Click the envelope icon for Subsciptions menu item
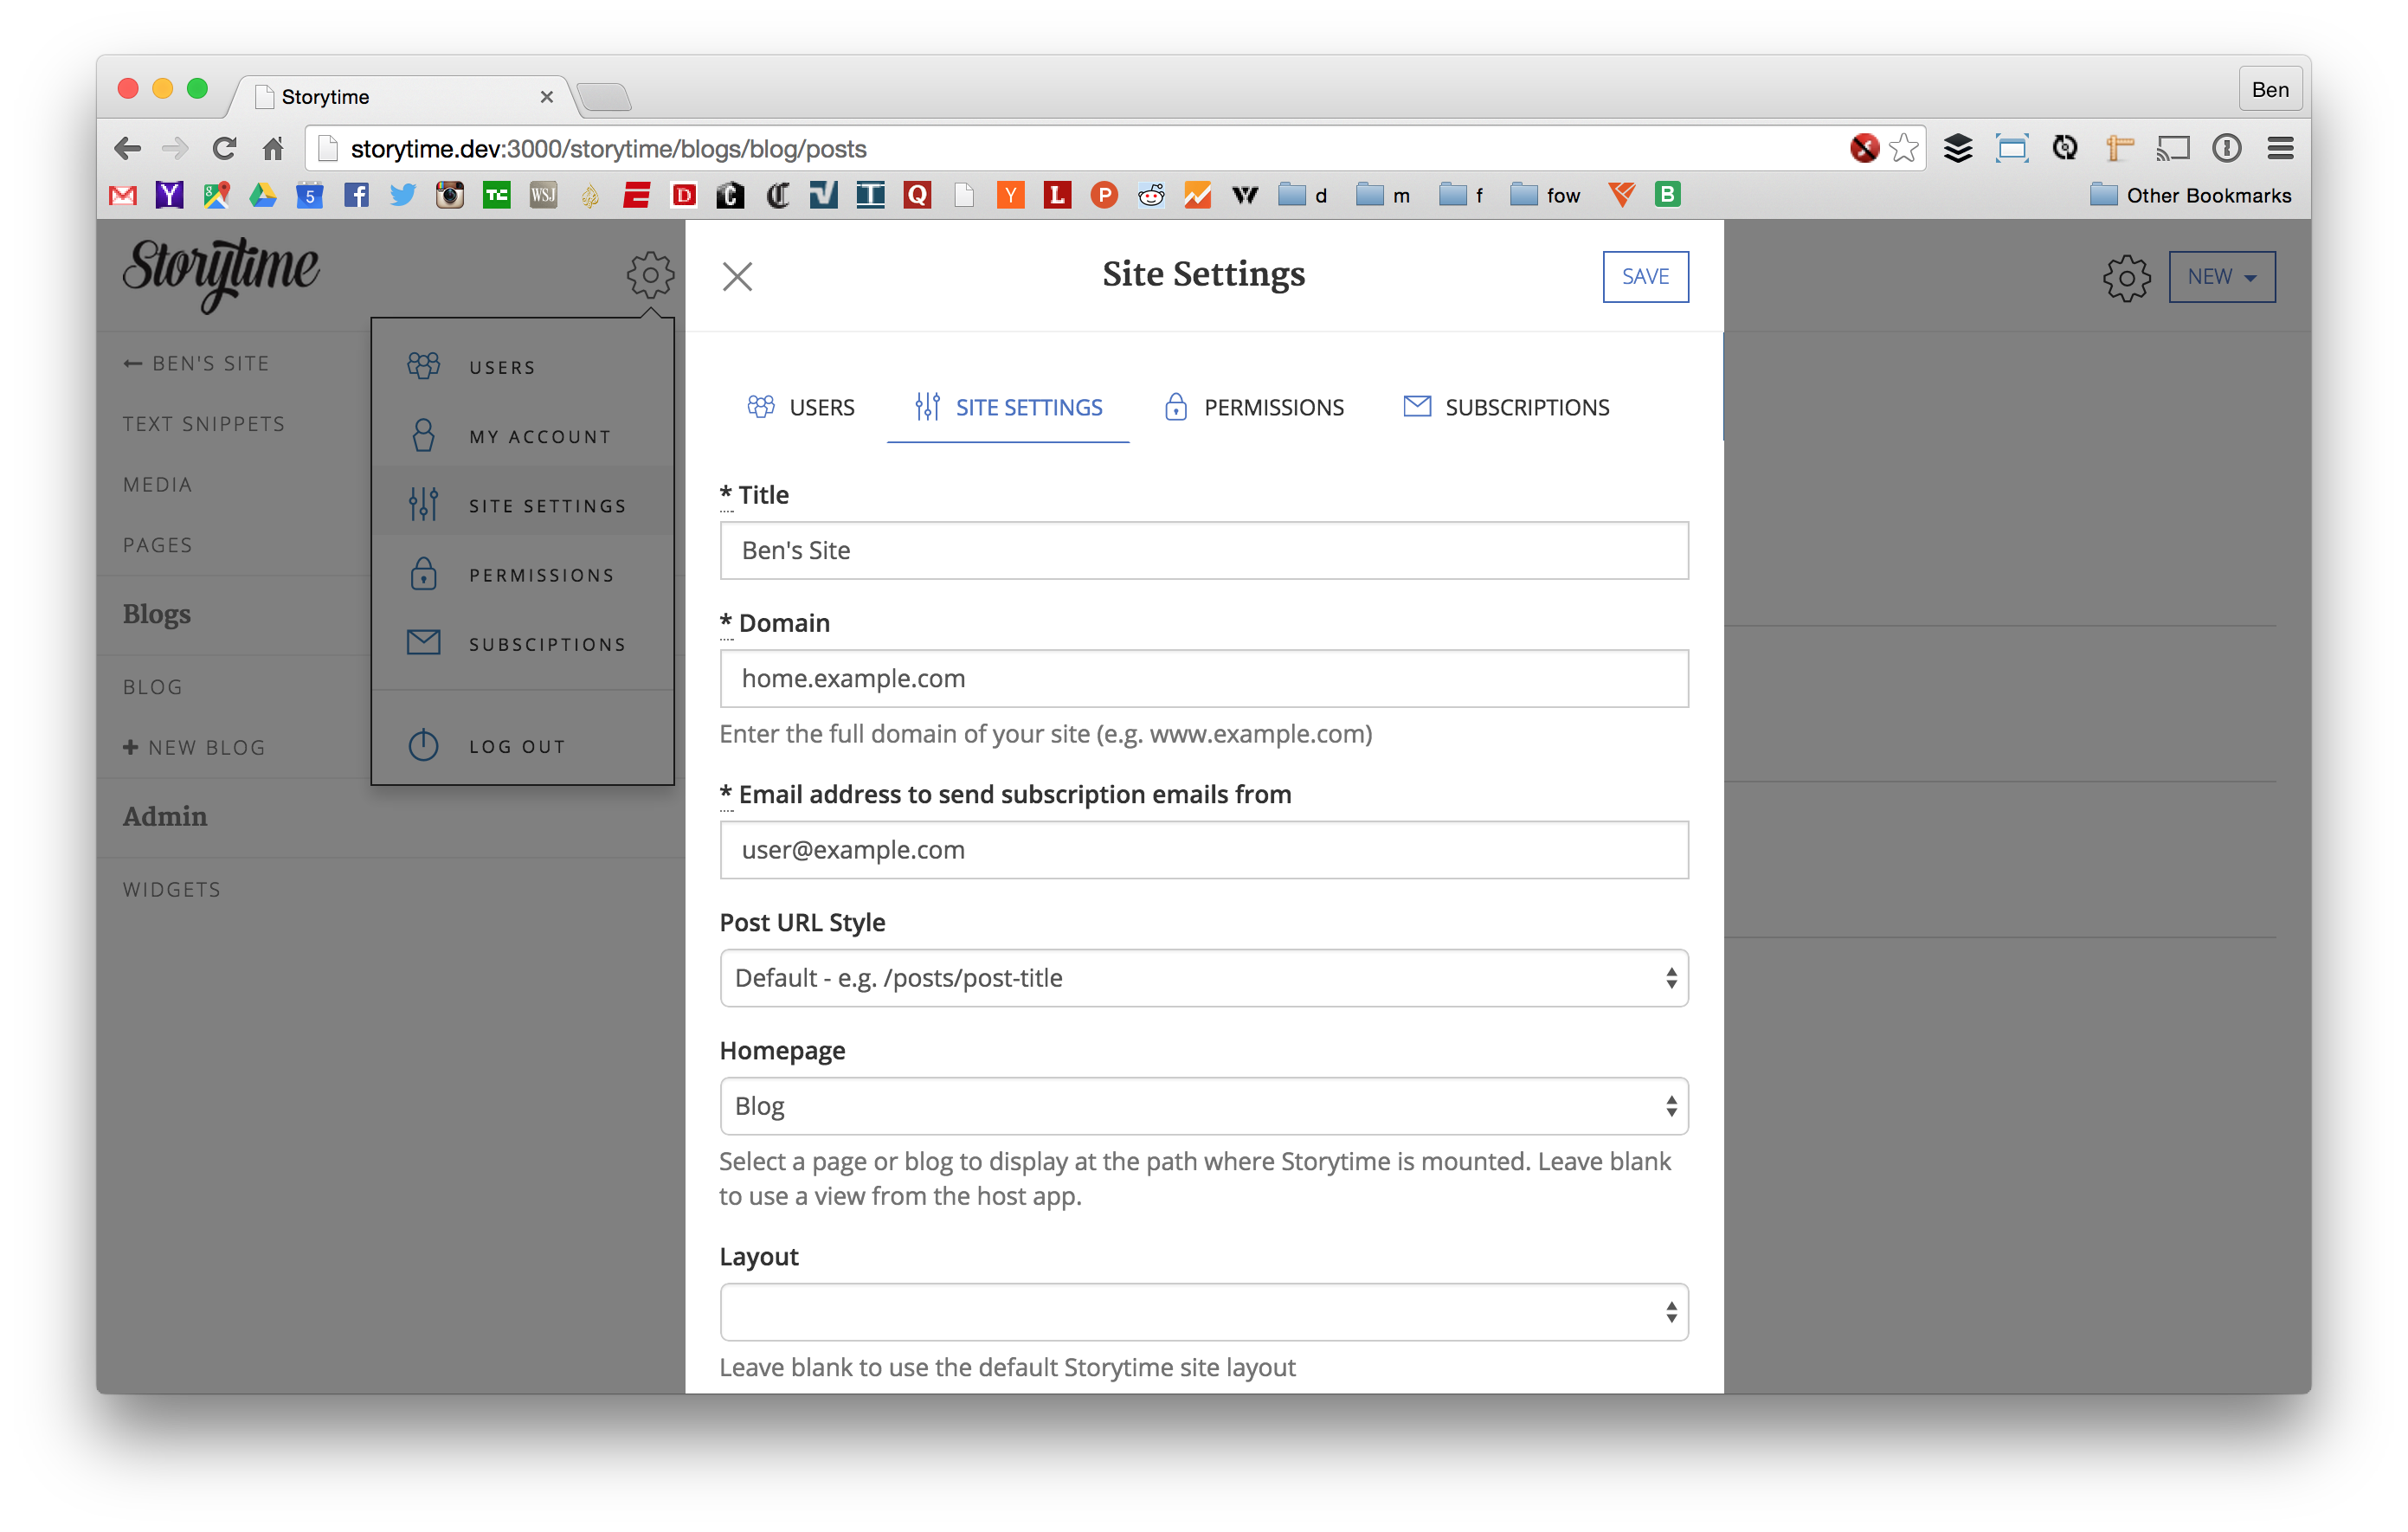This screenshot has width=2408, height=1532. click(x=423, y=643)
